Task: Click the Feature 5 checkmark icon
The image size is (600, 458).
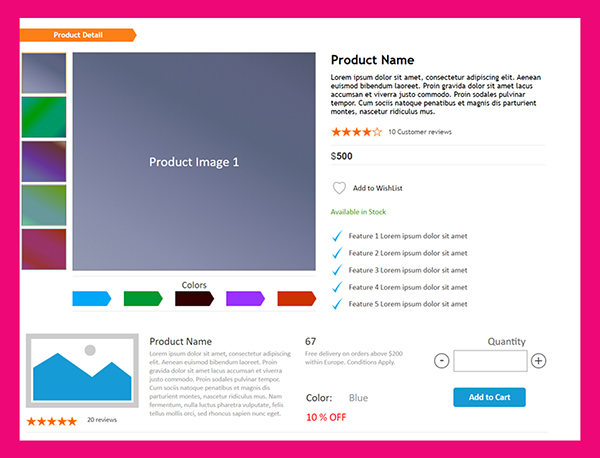Action: [337, 304]
